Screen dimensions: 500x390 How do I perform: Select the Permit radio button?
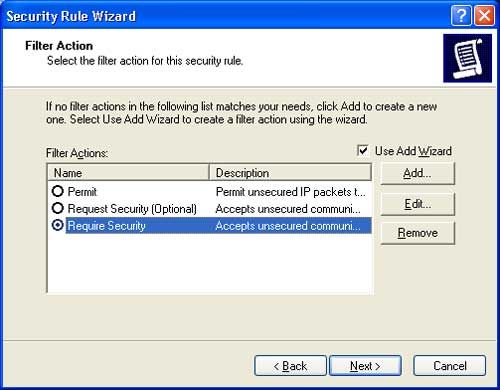pos(58,191)
